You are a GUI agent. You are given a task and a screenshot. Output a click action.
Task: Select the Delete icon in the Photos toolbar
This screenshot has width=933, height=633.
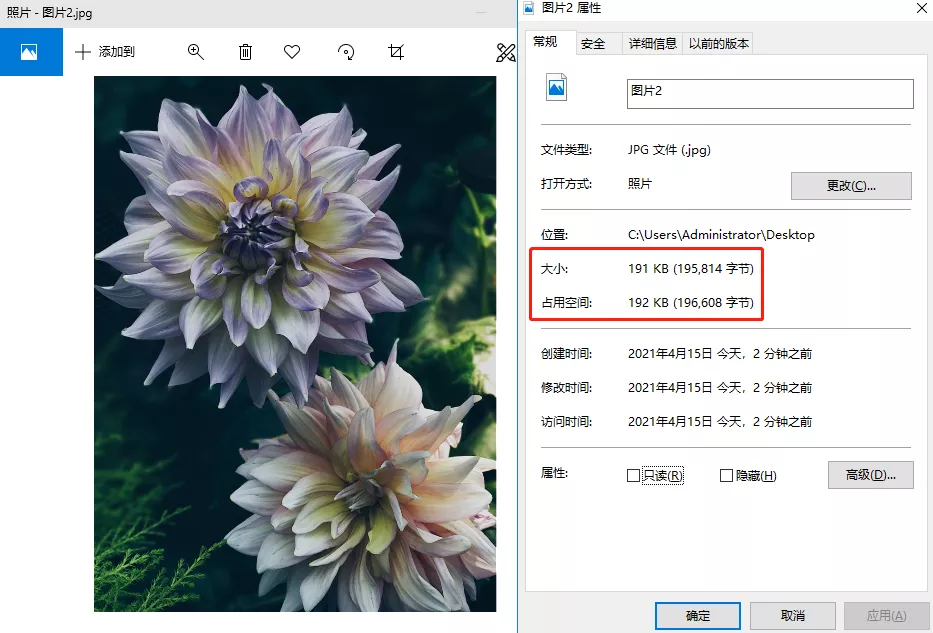(x=245, y=52)
